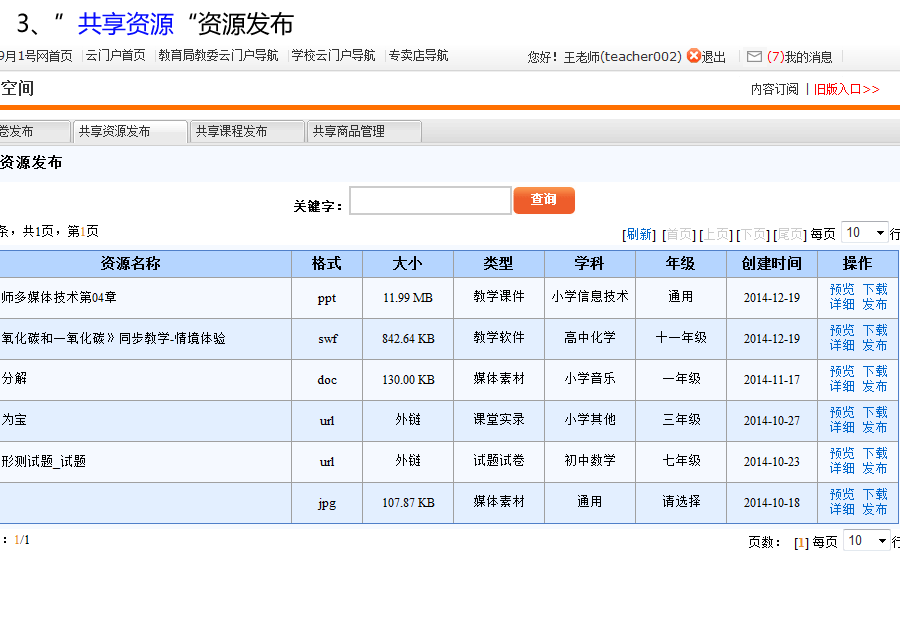Open 专卖店导航 in the top navigation
900x635 pixels.
pyautogui.click(x=418, y=56)
